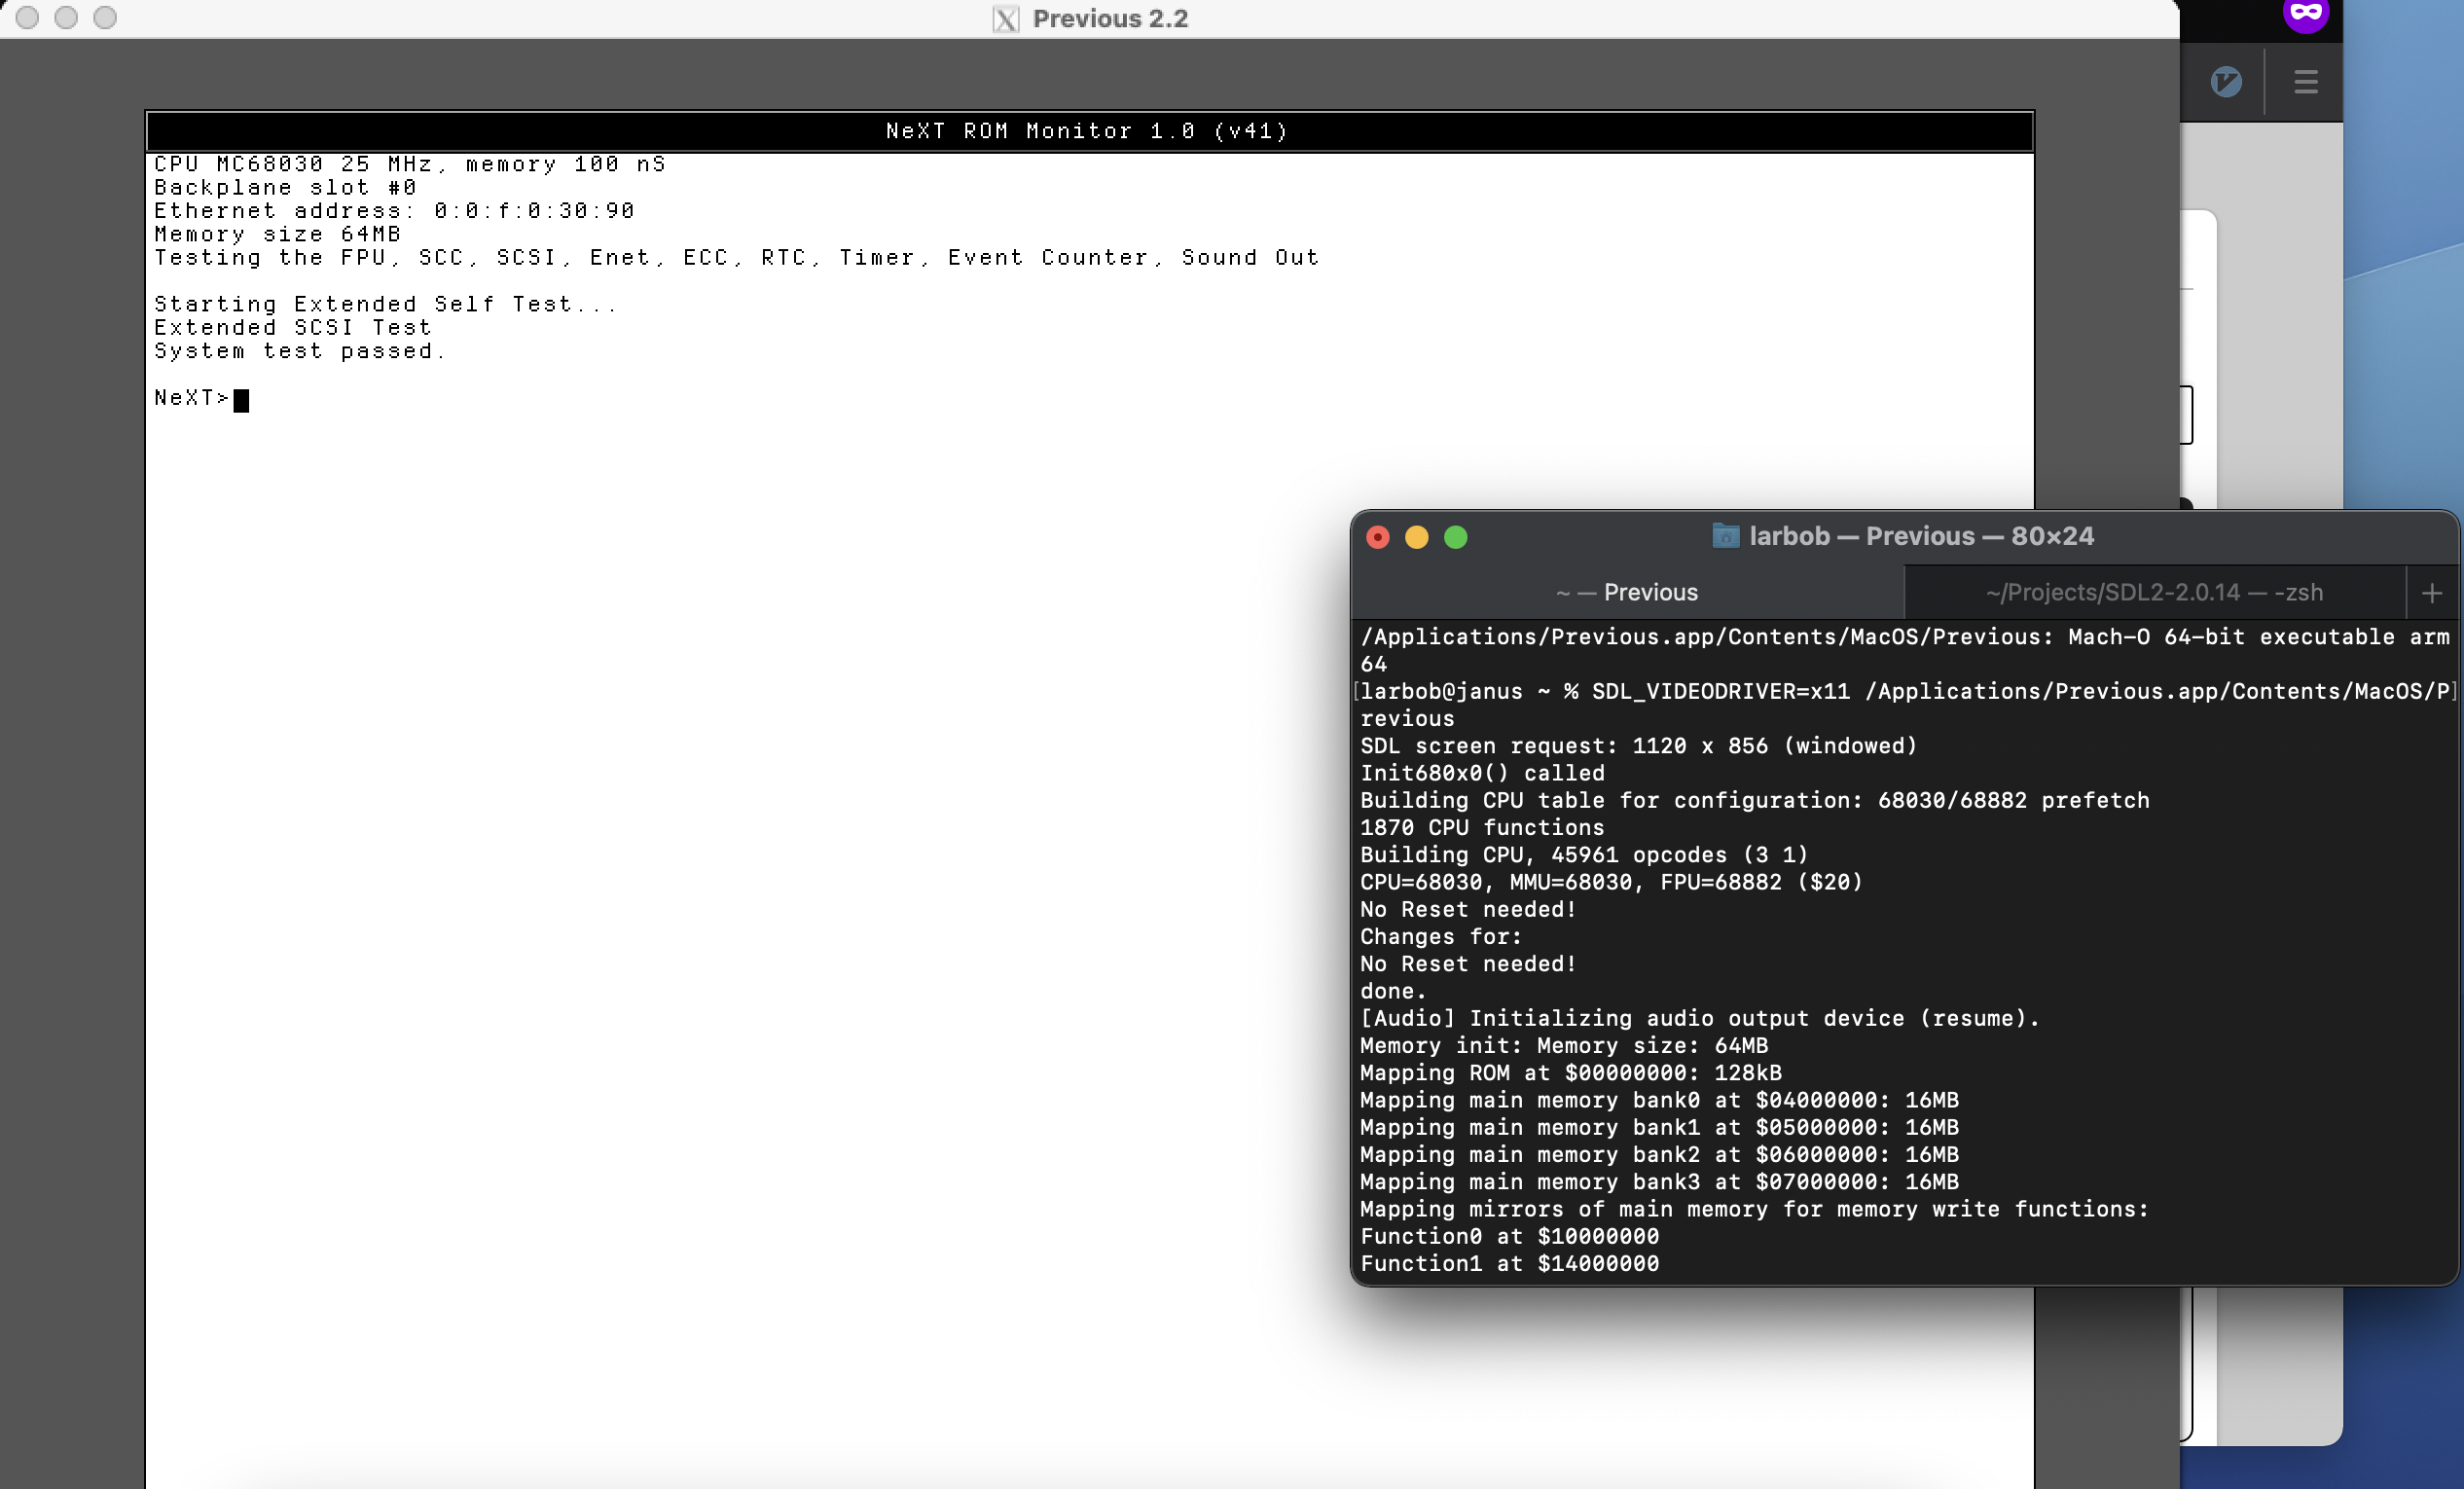The image size is (2464, 1489).
Task: Switch to the "~ — Previous" terminal tab
Action: click(x=1627, y=592)
